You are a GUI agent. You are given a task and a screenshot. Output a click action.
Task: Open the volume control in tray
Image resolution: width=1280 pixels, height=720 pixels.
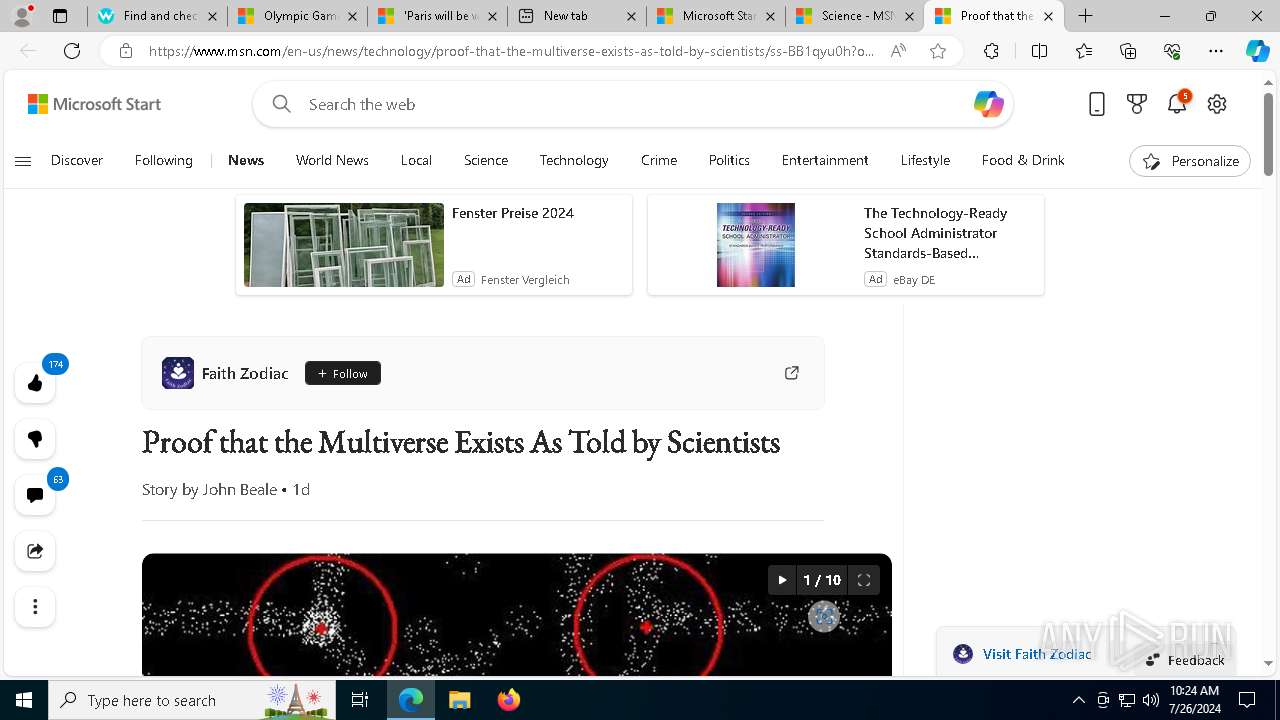[x=1151, y=700]
